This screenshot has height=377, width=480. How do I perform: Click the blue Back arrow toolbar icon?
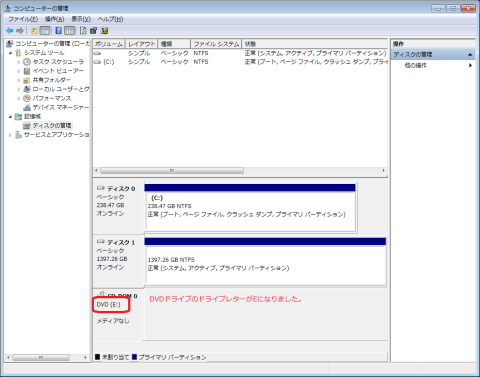point(10,31)
